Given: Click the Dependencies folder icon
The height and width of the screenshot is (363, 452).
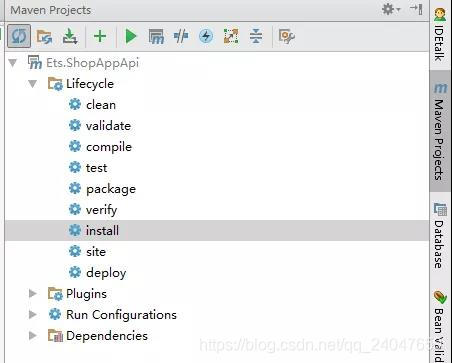Looking at the screenshot, I should click(x=55, y=336).
